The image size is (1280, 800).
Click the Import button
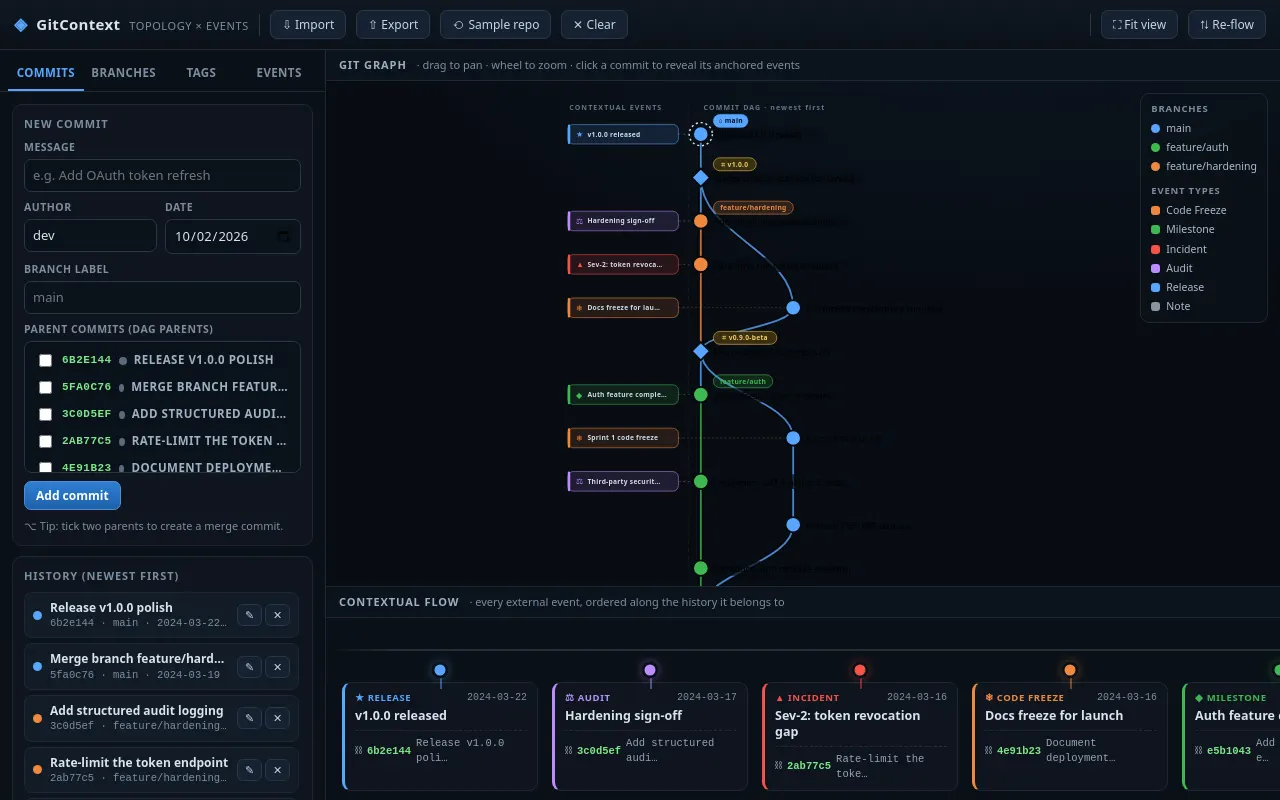[x=308, y=25]
